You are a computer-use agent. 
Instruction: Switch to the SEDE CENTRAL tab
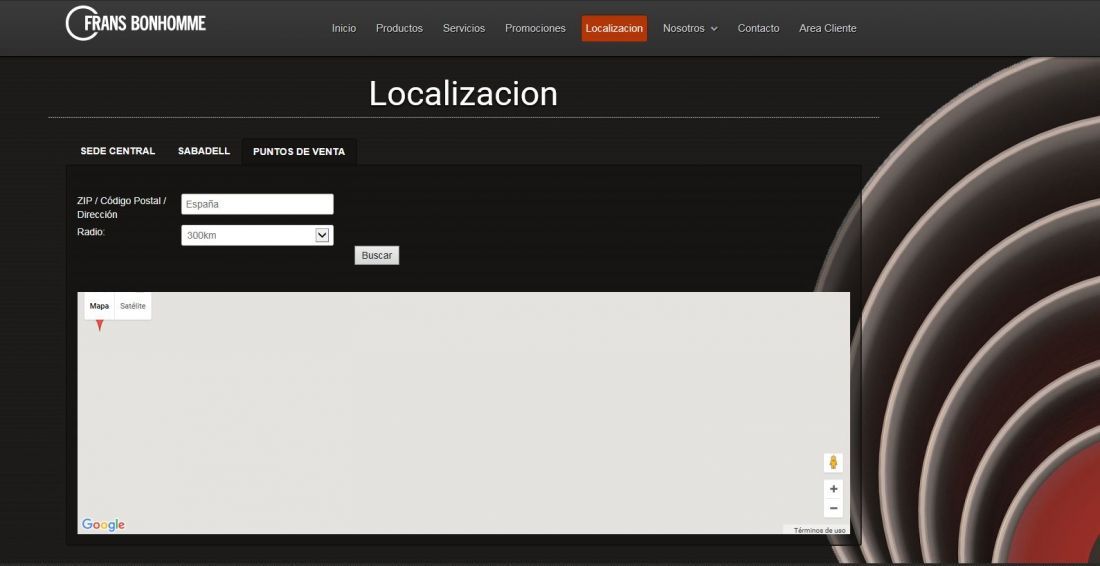pos(118,151)
